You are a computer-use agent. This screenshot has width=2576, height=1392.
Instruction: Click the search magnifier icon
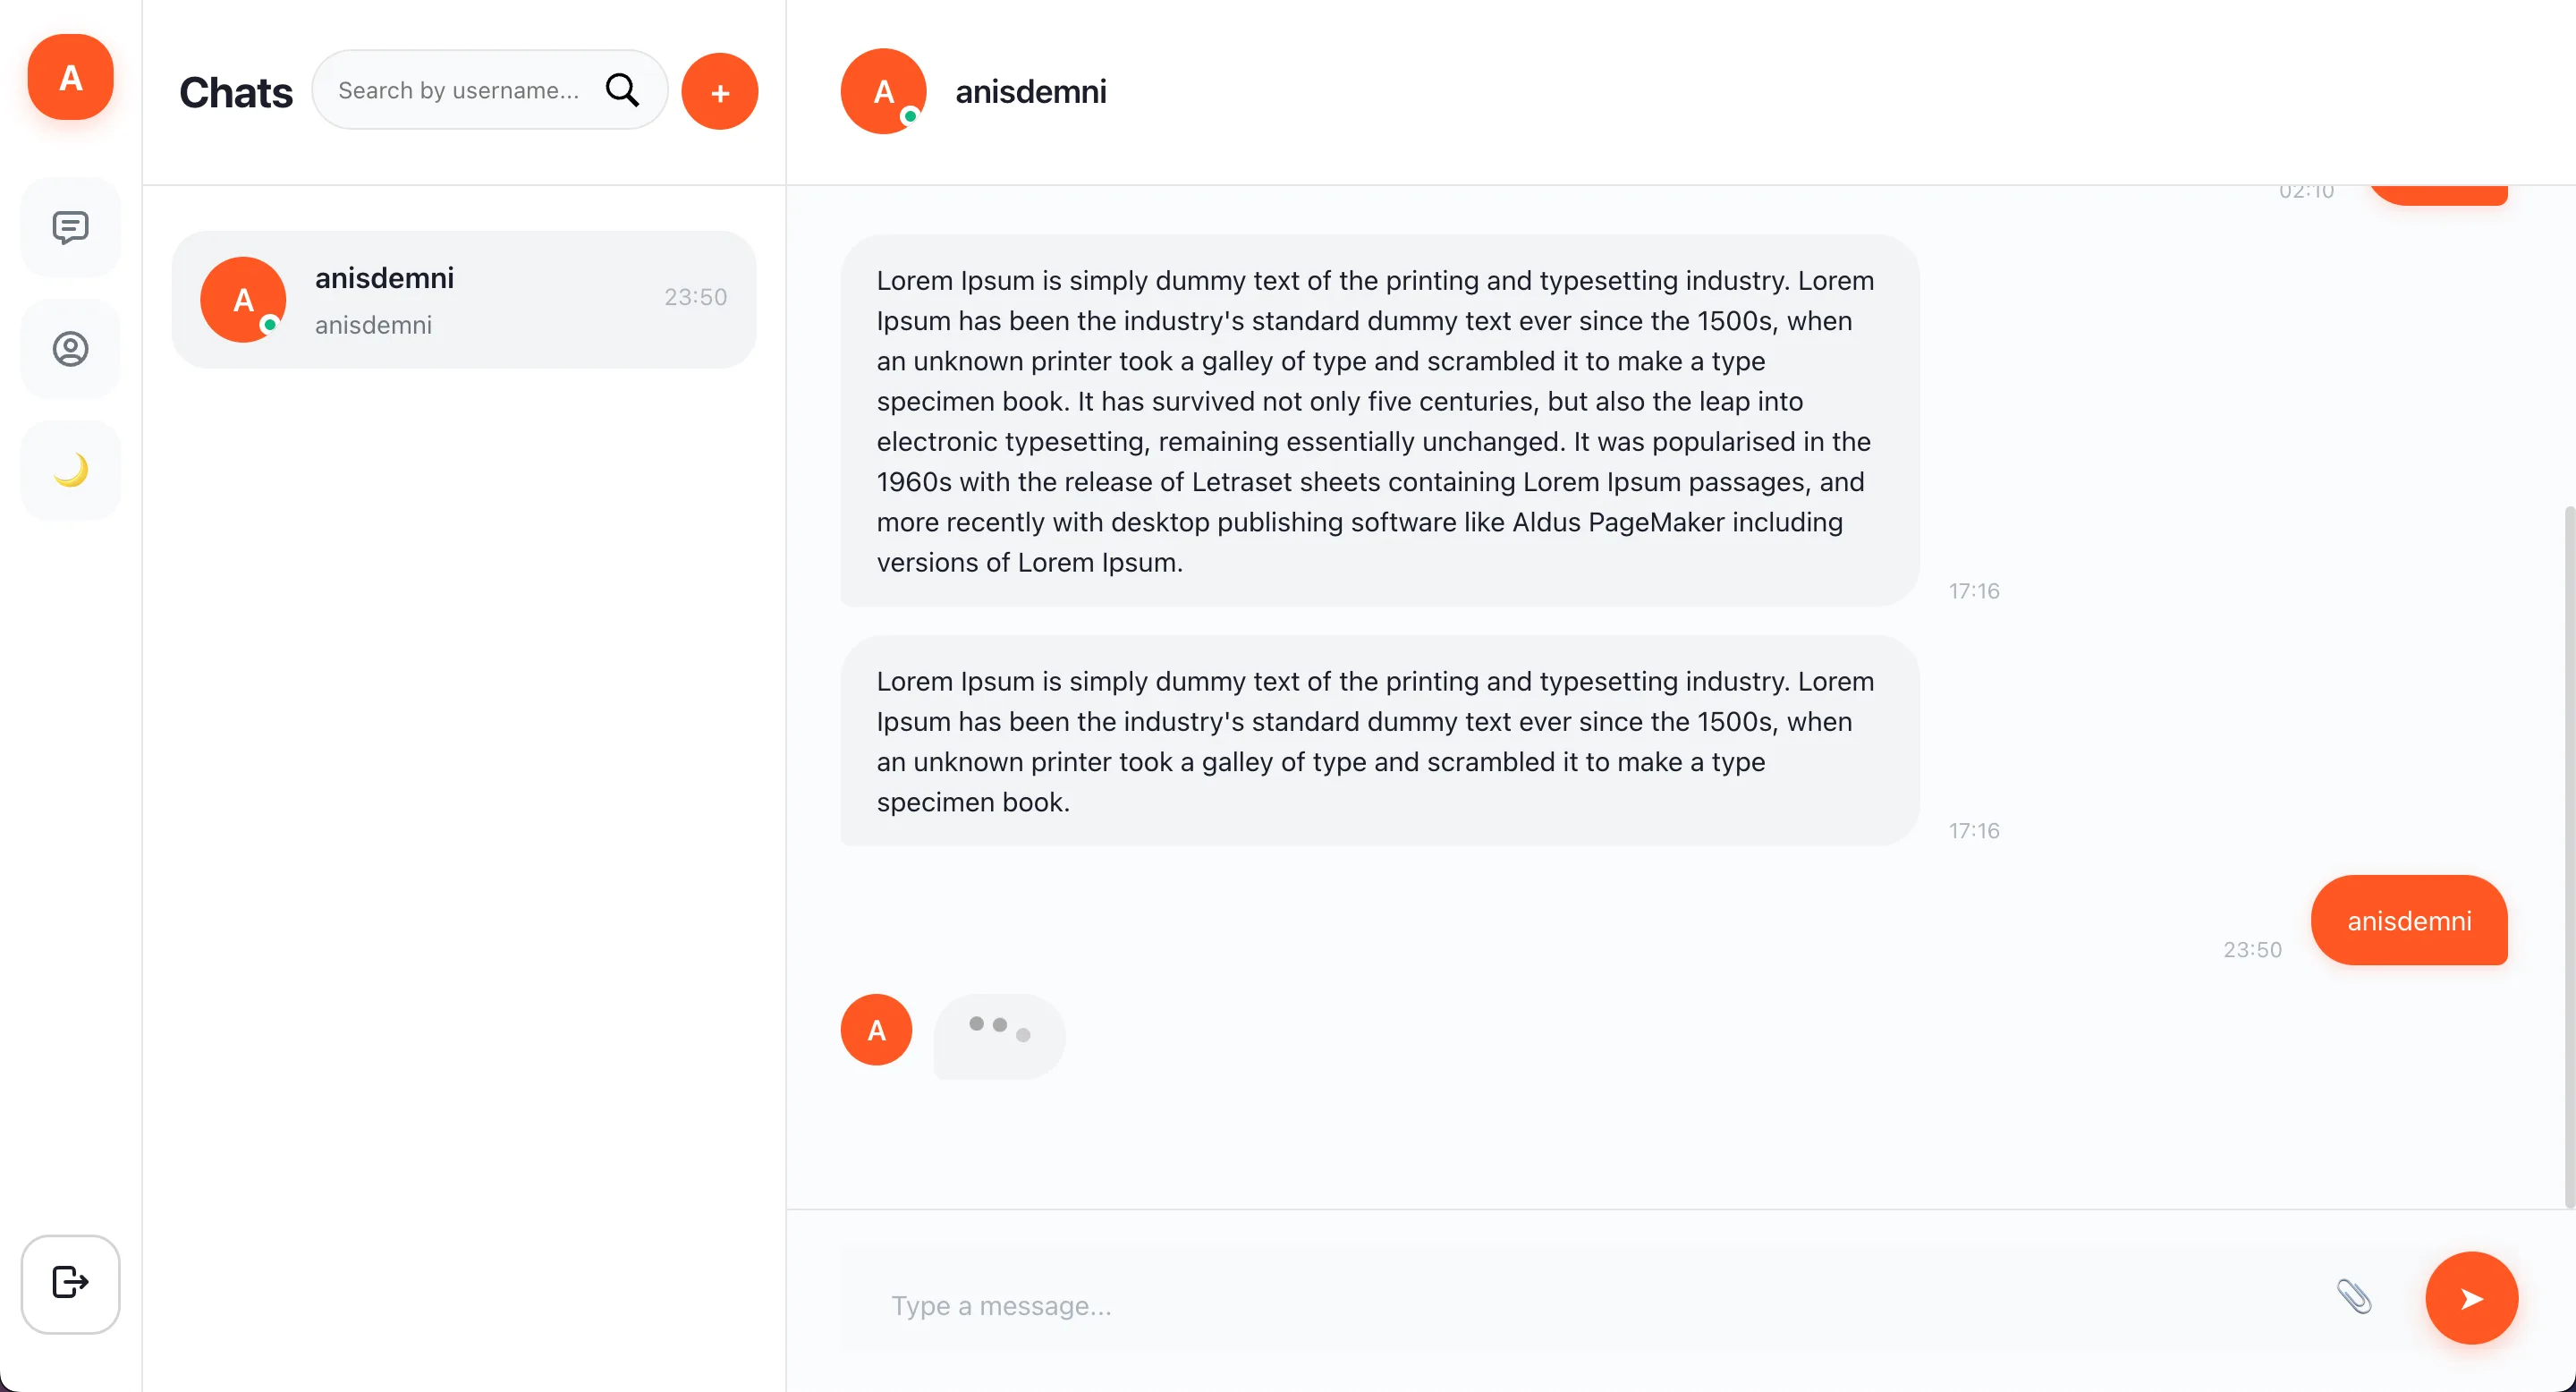click(x=622, y=90)
